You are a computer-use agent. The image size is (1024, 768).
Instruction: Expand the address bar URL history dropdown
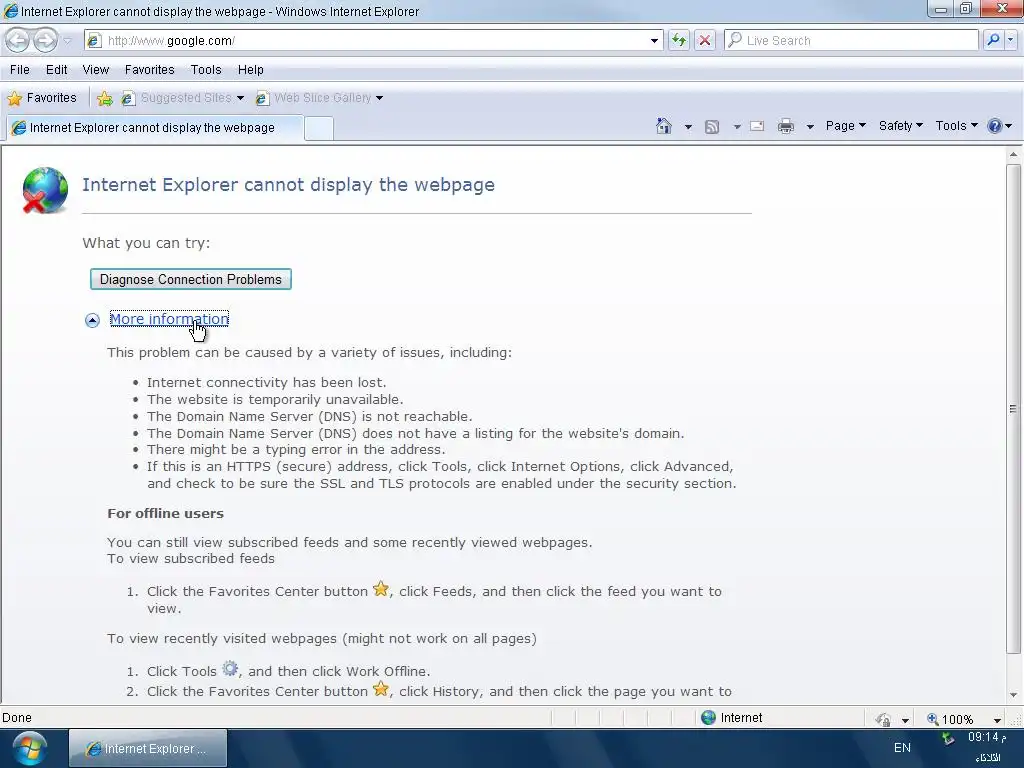654,40
